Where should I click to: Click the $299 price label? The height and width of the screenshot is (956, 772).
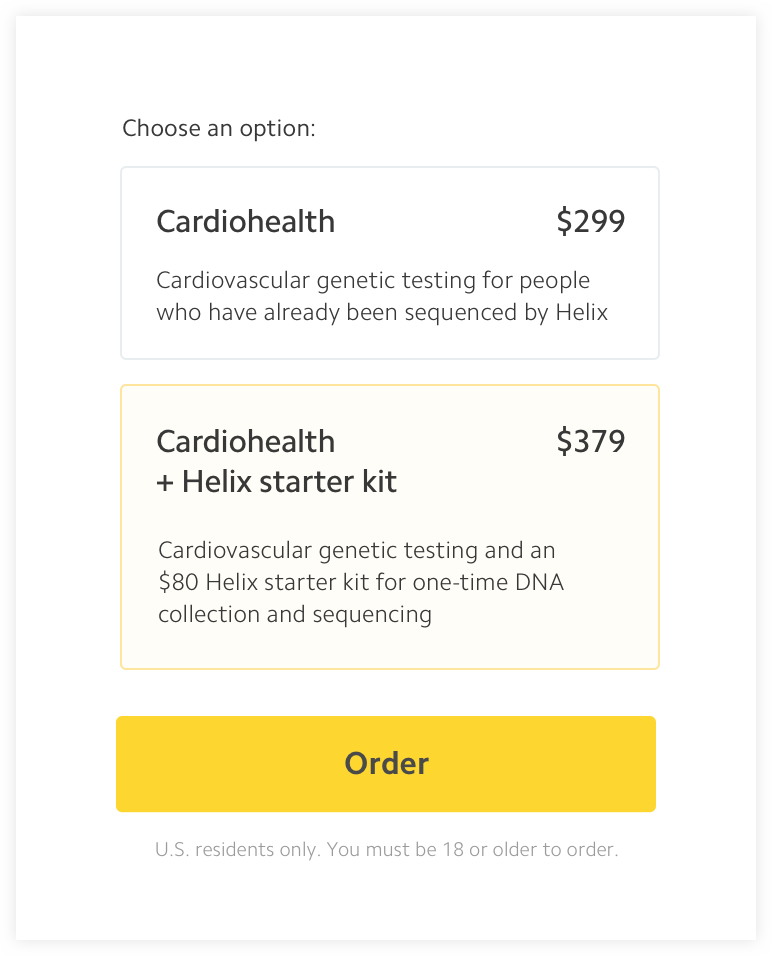pos(590,221)
